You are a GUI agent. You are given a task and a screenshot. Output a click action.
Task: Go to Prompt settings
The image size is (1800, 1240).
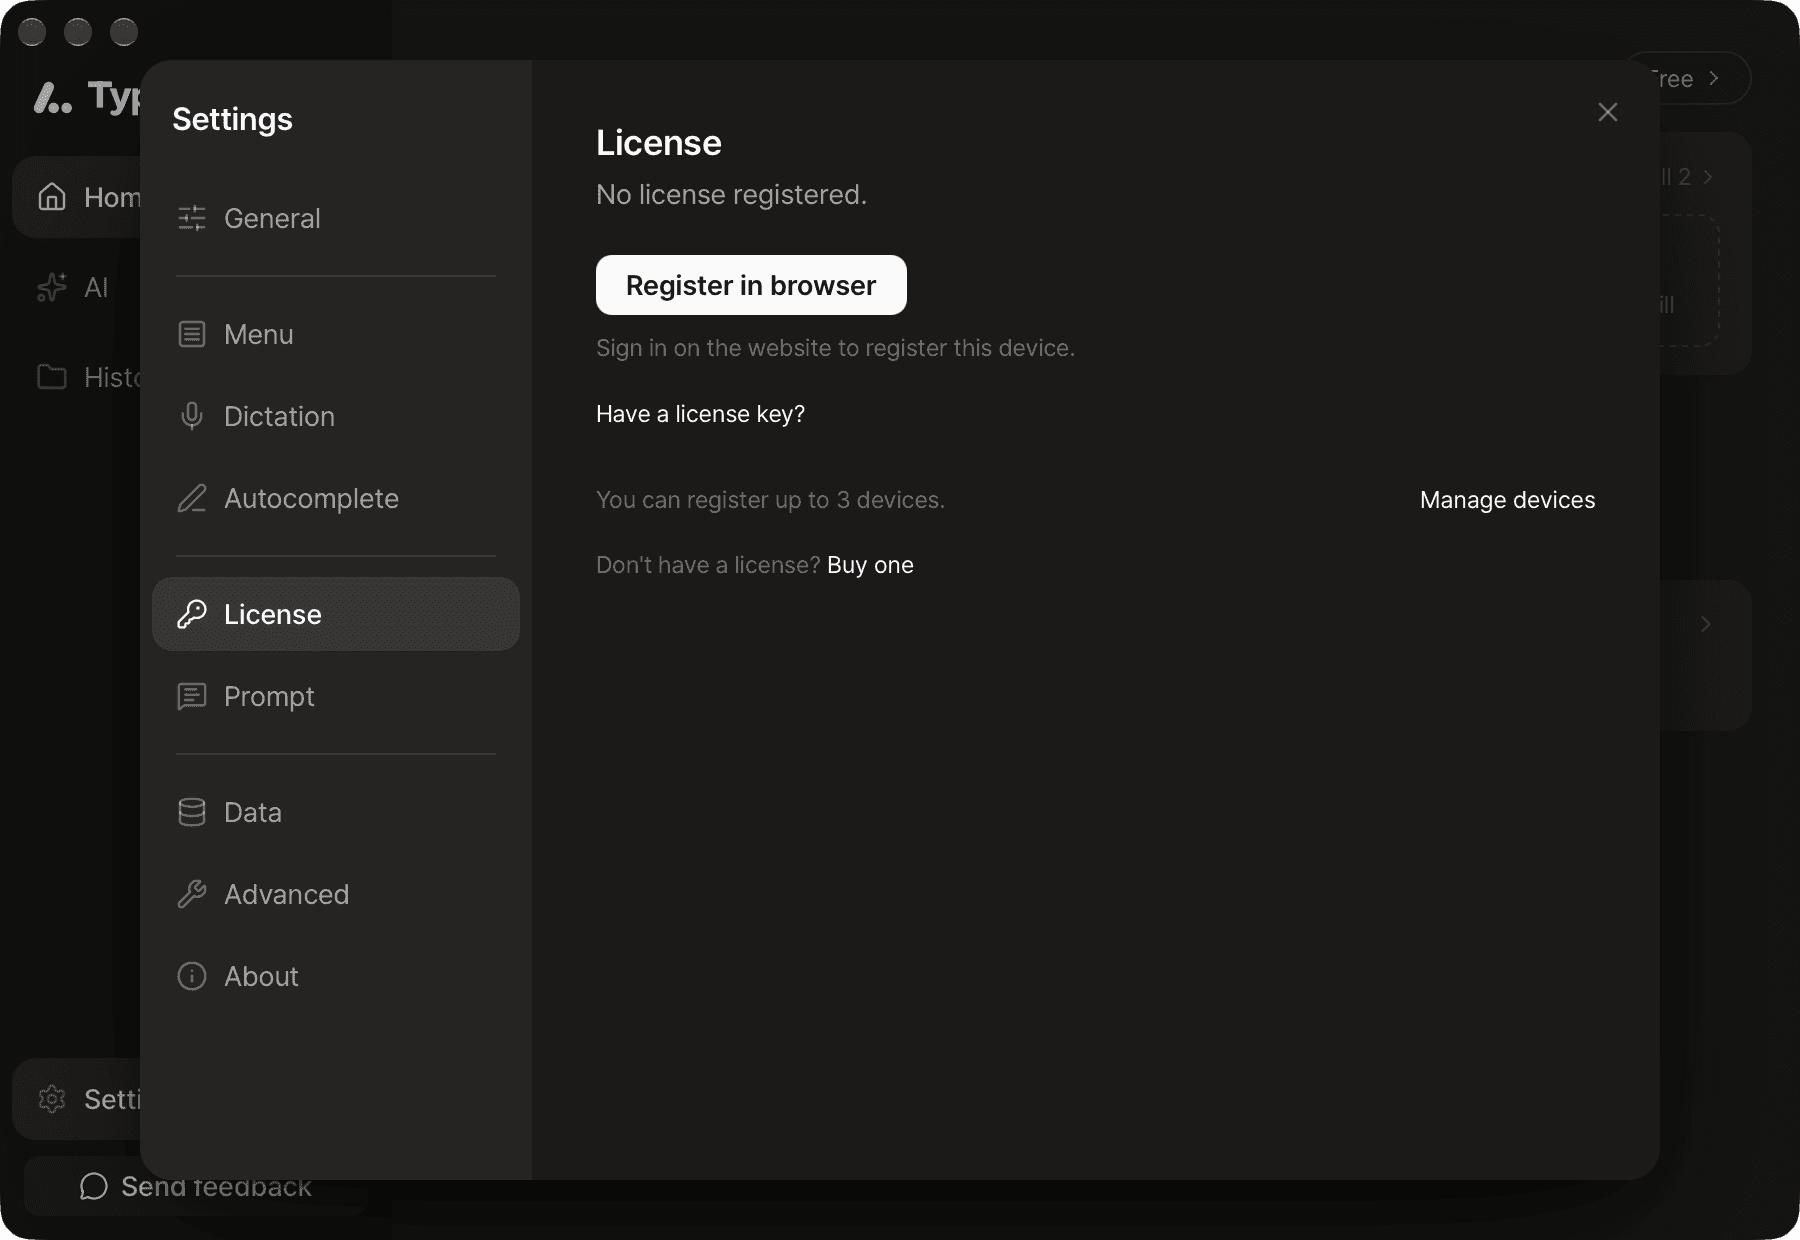click(336, 696)
